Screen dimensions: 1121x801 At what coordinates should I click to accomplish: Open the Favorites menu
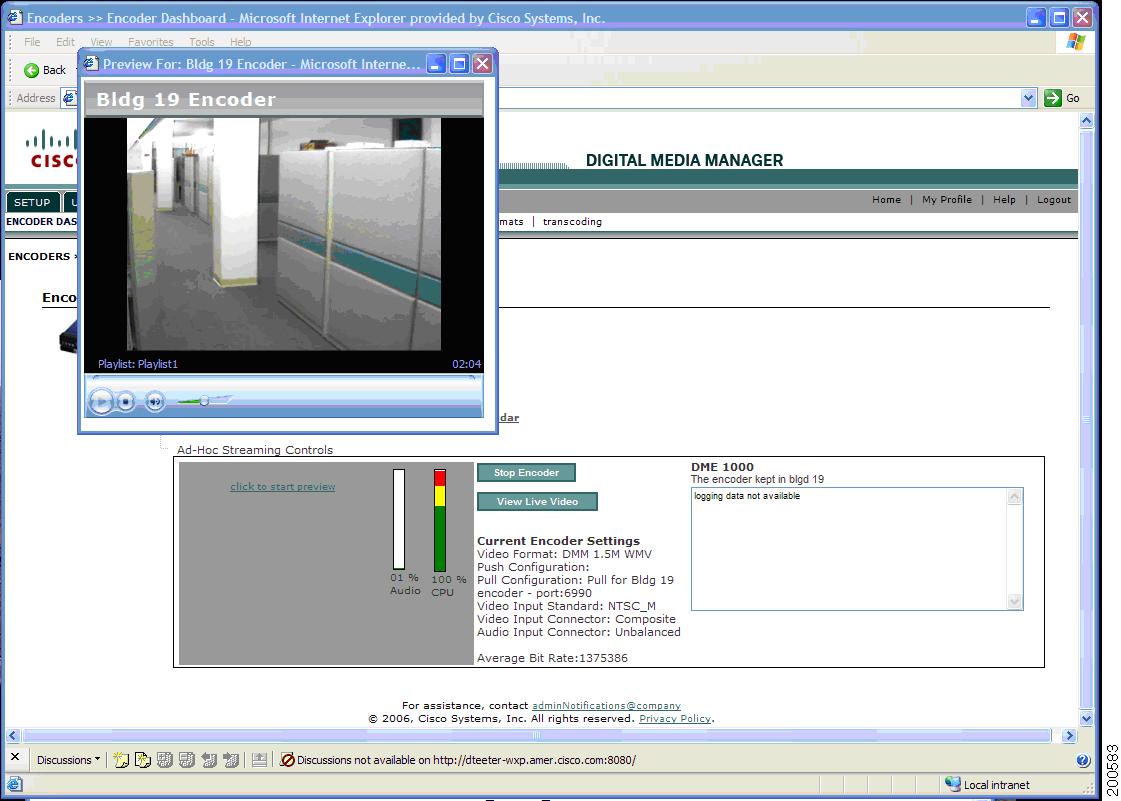[151, 41]
